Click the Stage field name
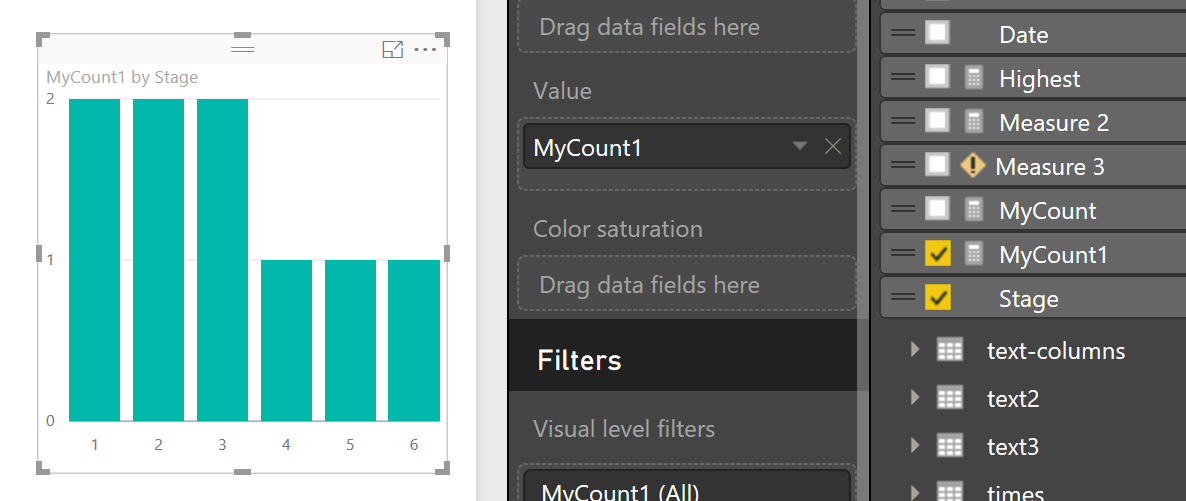1186x501 pixels. 1029,299
